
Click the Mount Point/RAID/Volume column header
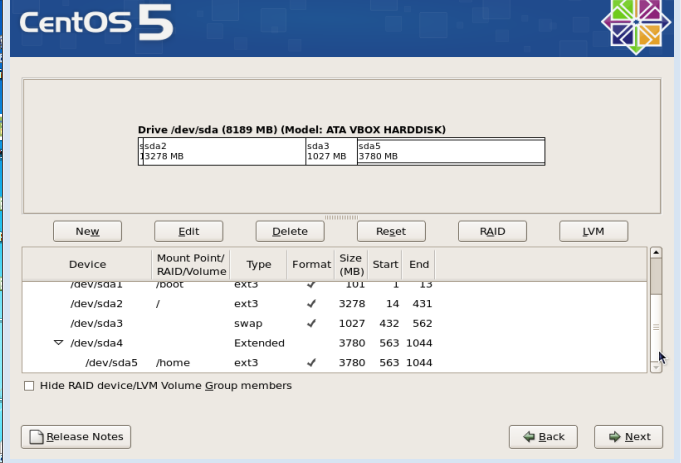(x=191, y=265)
